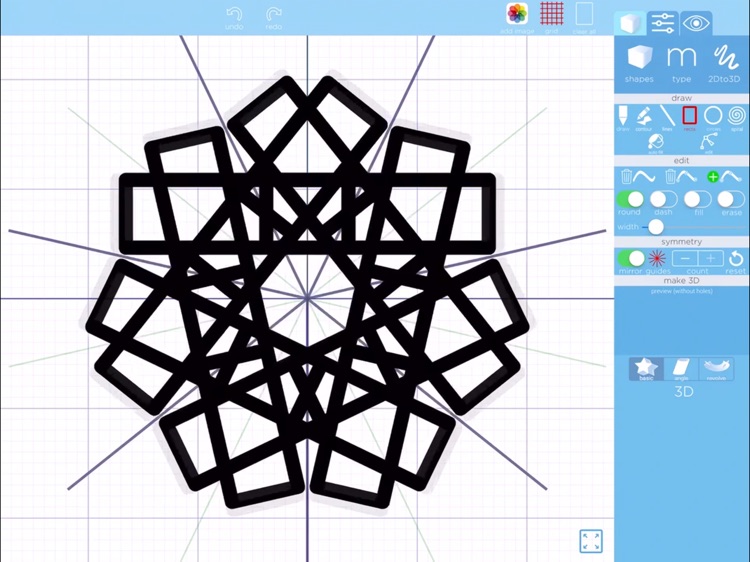Choose the lines tool

(667, 118)
